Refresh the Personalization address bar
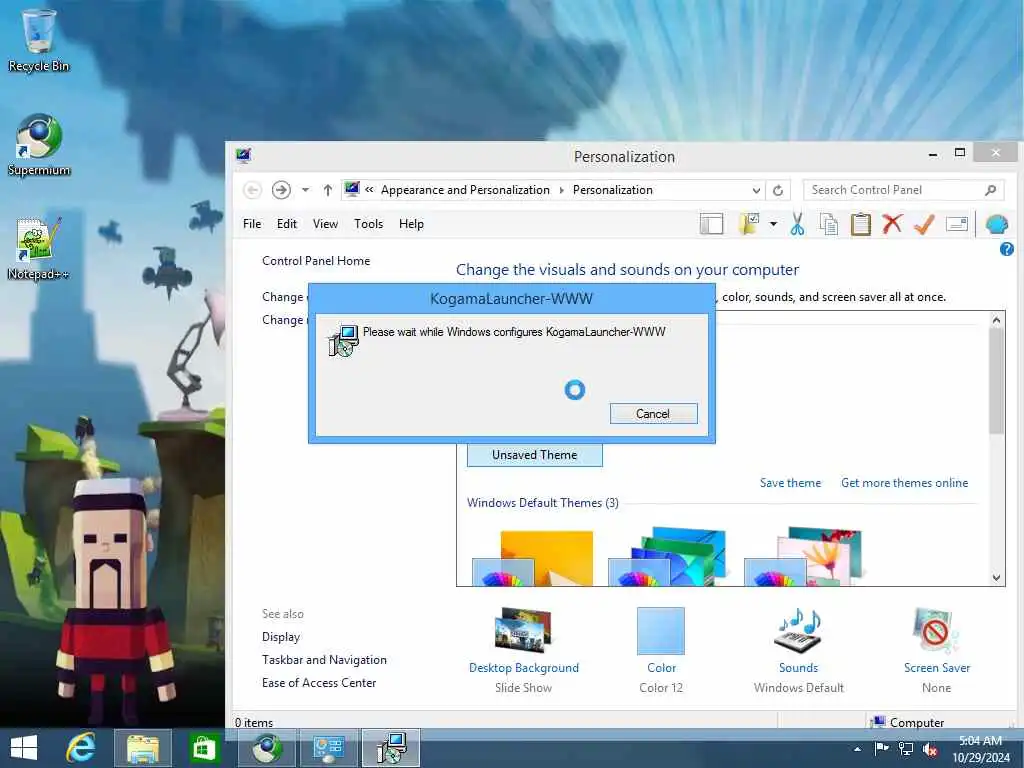The image size is (1024, 768). pos(778,190)
